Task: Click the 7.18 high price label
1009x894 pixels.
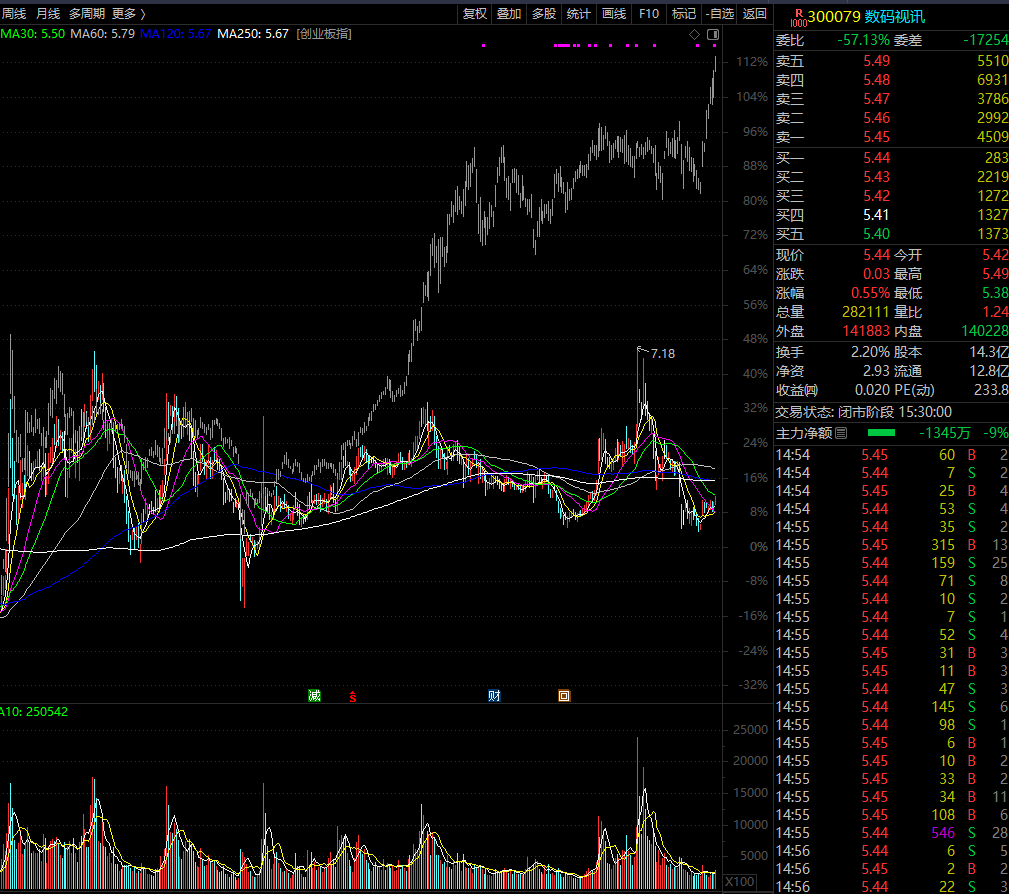Action: pyautogui.click(x=663, y=353)
